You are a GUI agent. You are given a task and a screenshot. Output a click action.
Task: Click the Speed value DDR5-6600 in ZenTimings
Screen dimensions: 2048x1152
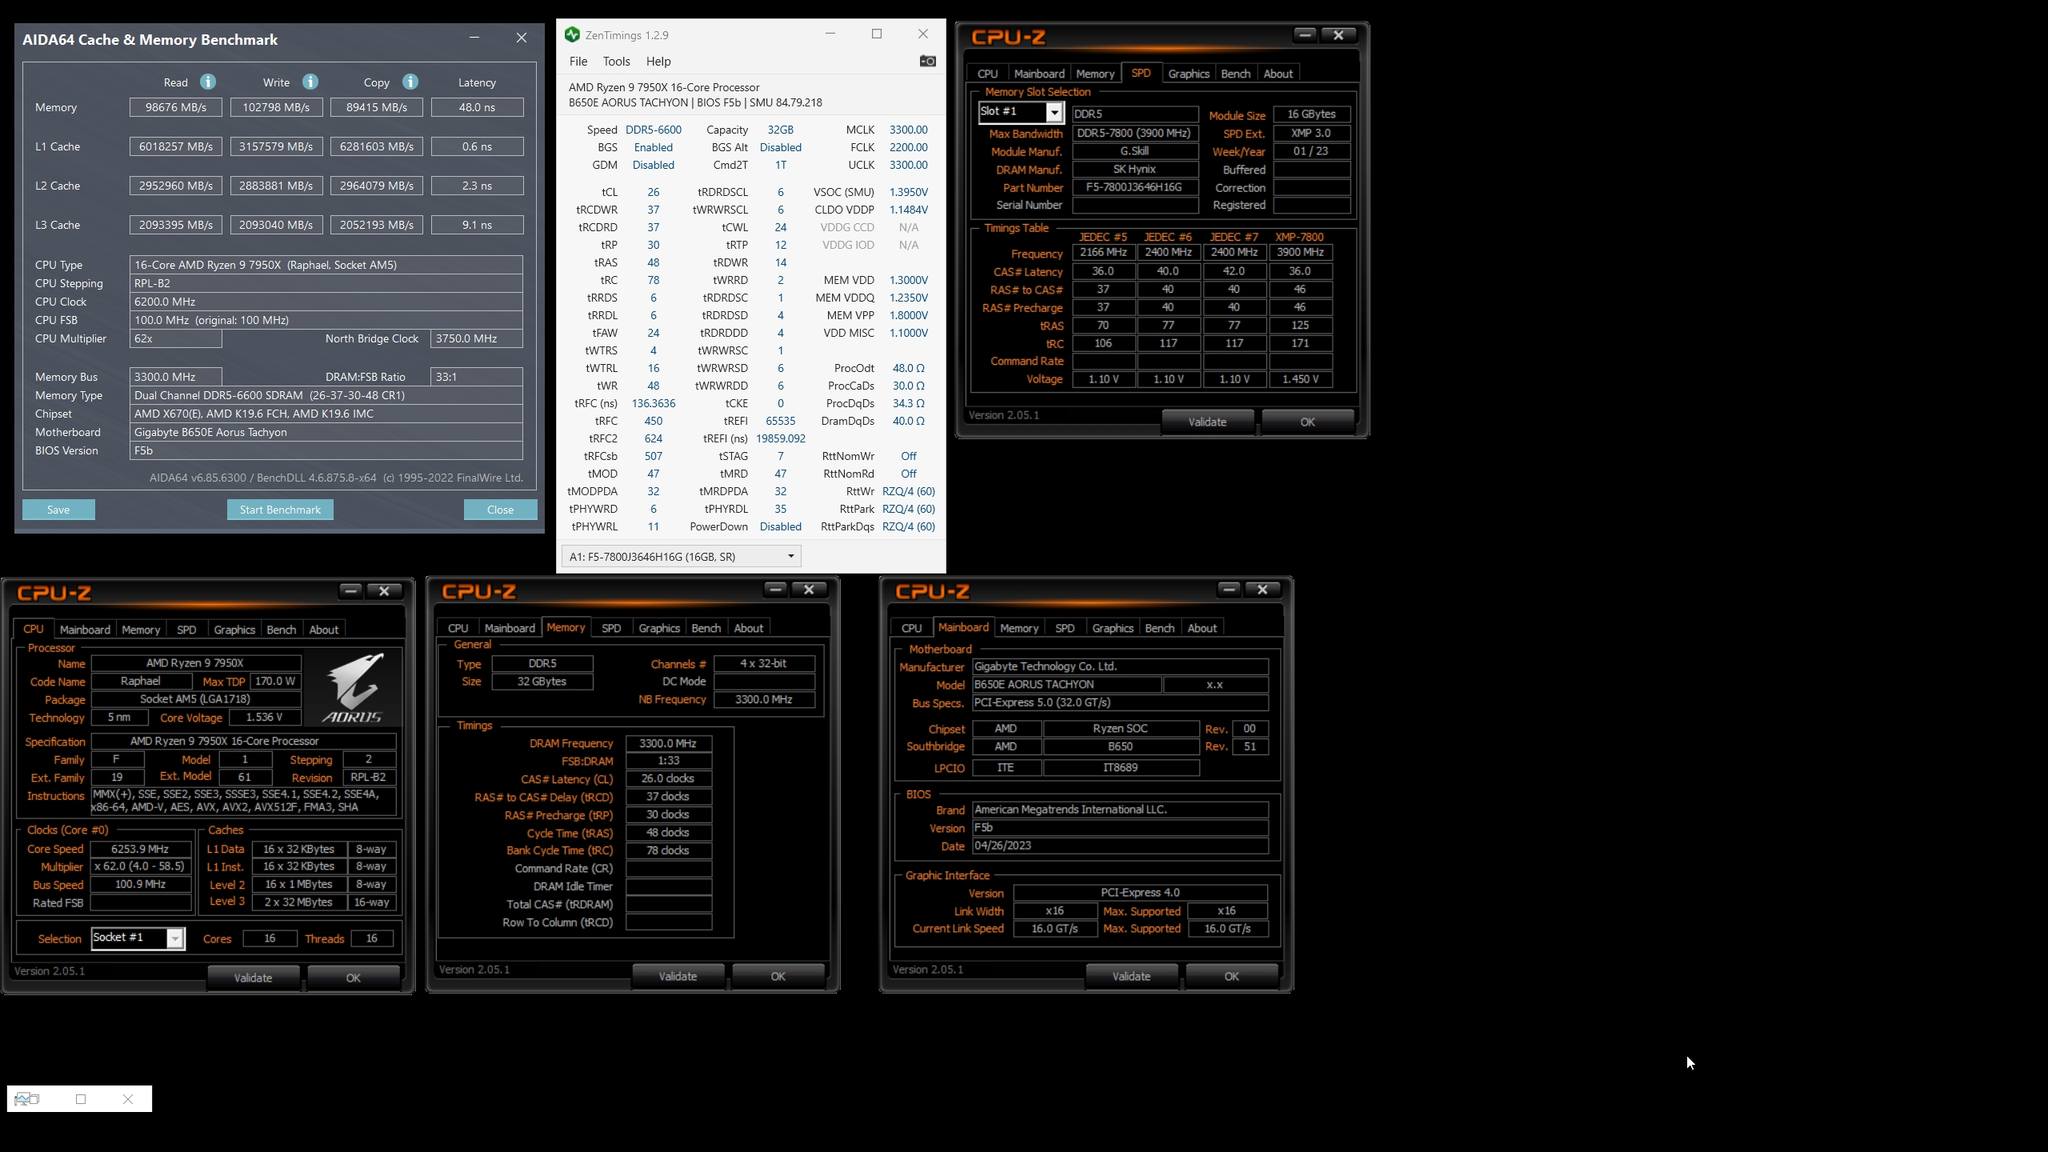(653, 130)
